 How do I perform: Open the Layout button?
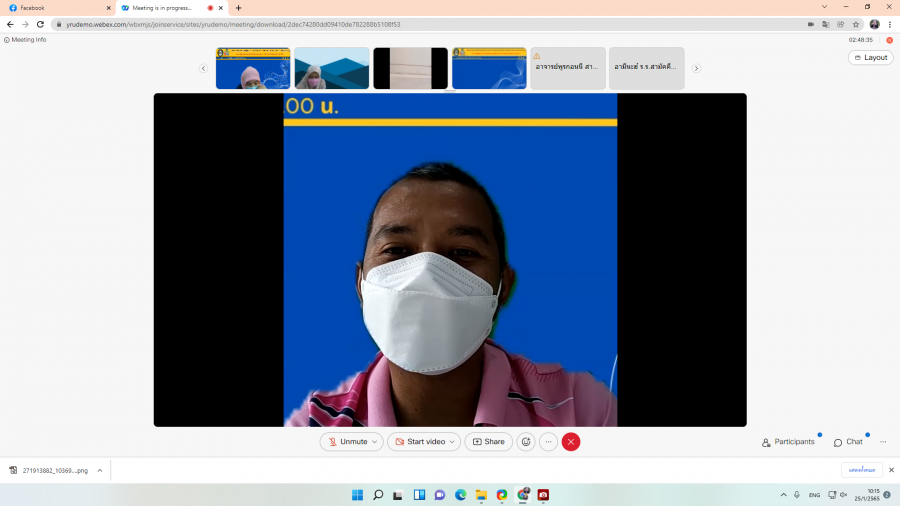pos(870,58)
